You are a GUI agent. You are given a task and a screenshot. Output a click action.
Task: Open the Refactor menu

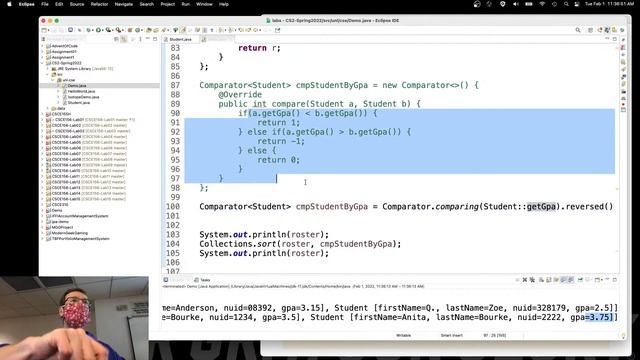[x=99, y=4]
